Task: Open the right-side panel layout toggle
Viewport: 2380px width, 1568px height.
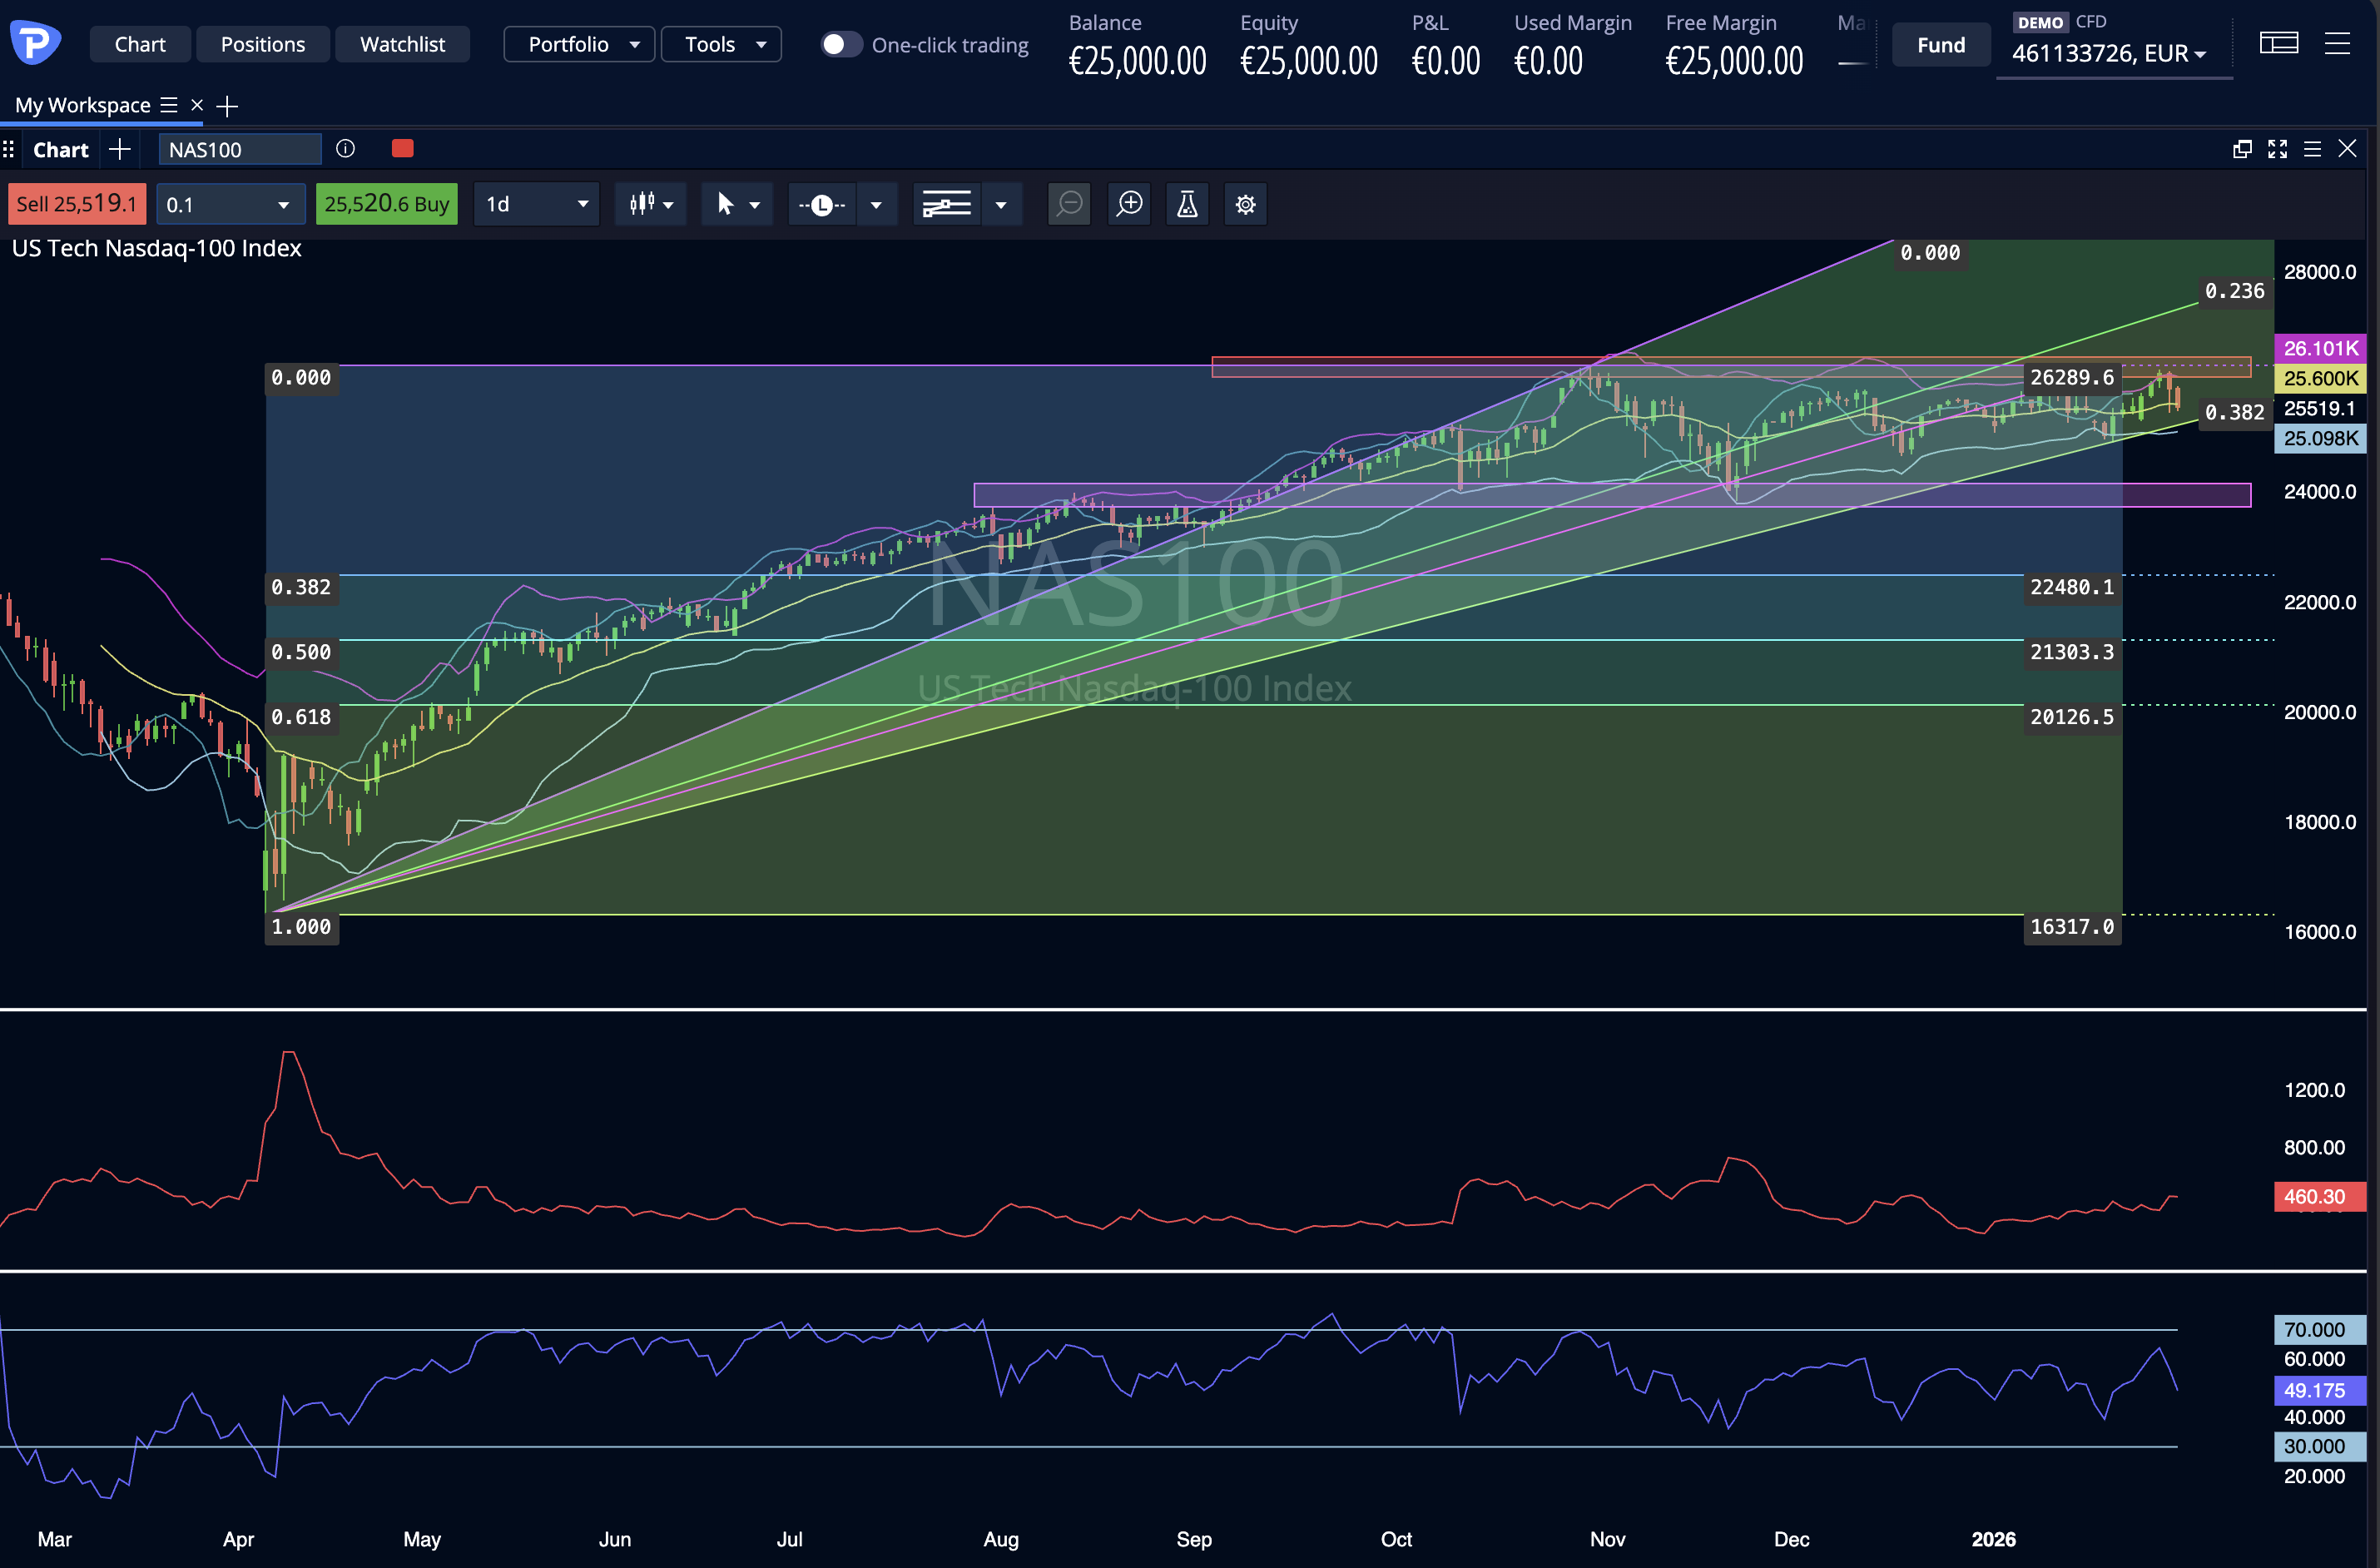Action: [2279, 43]
